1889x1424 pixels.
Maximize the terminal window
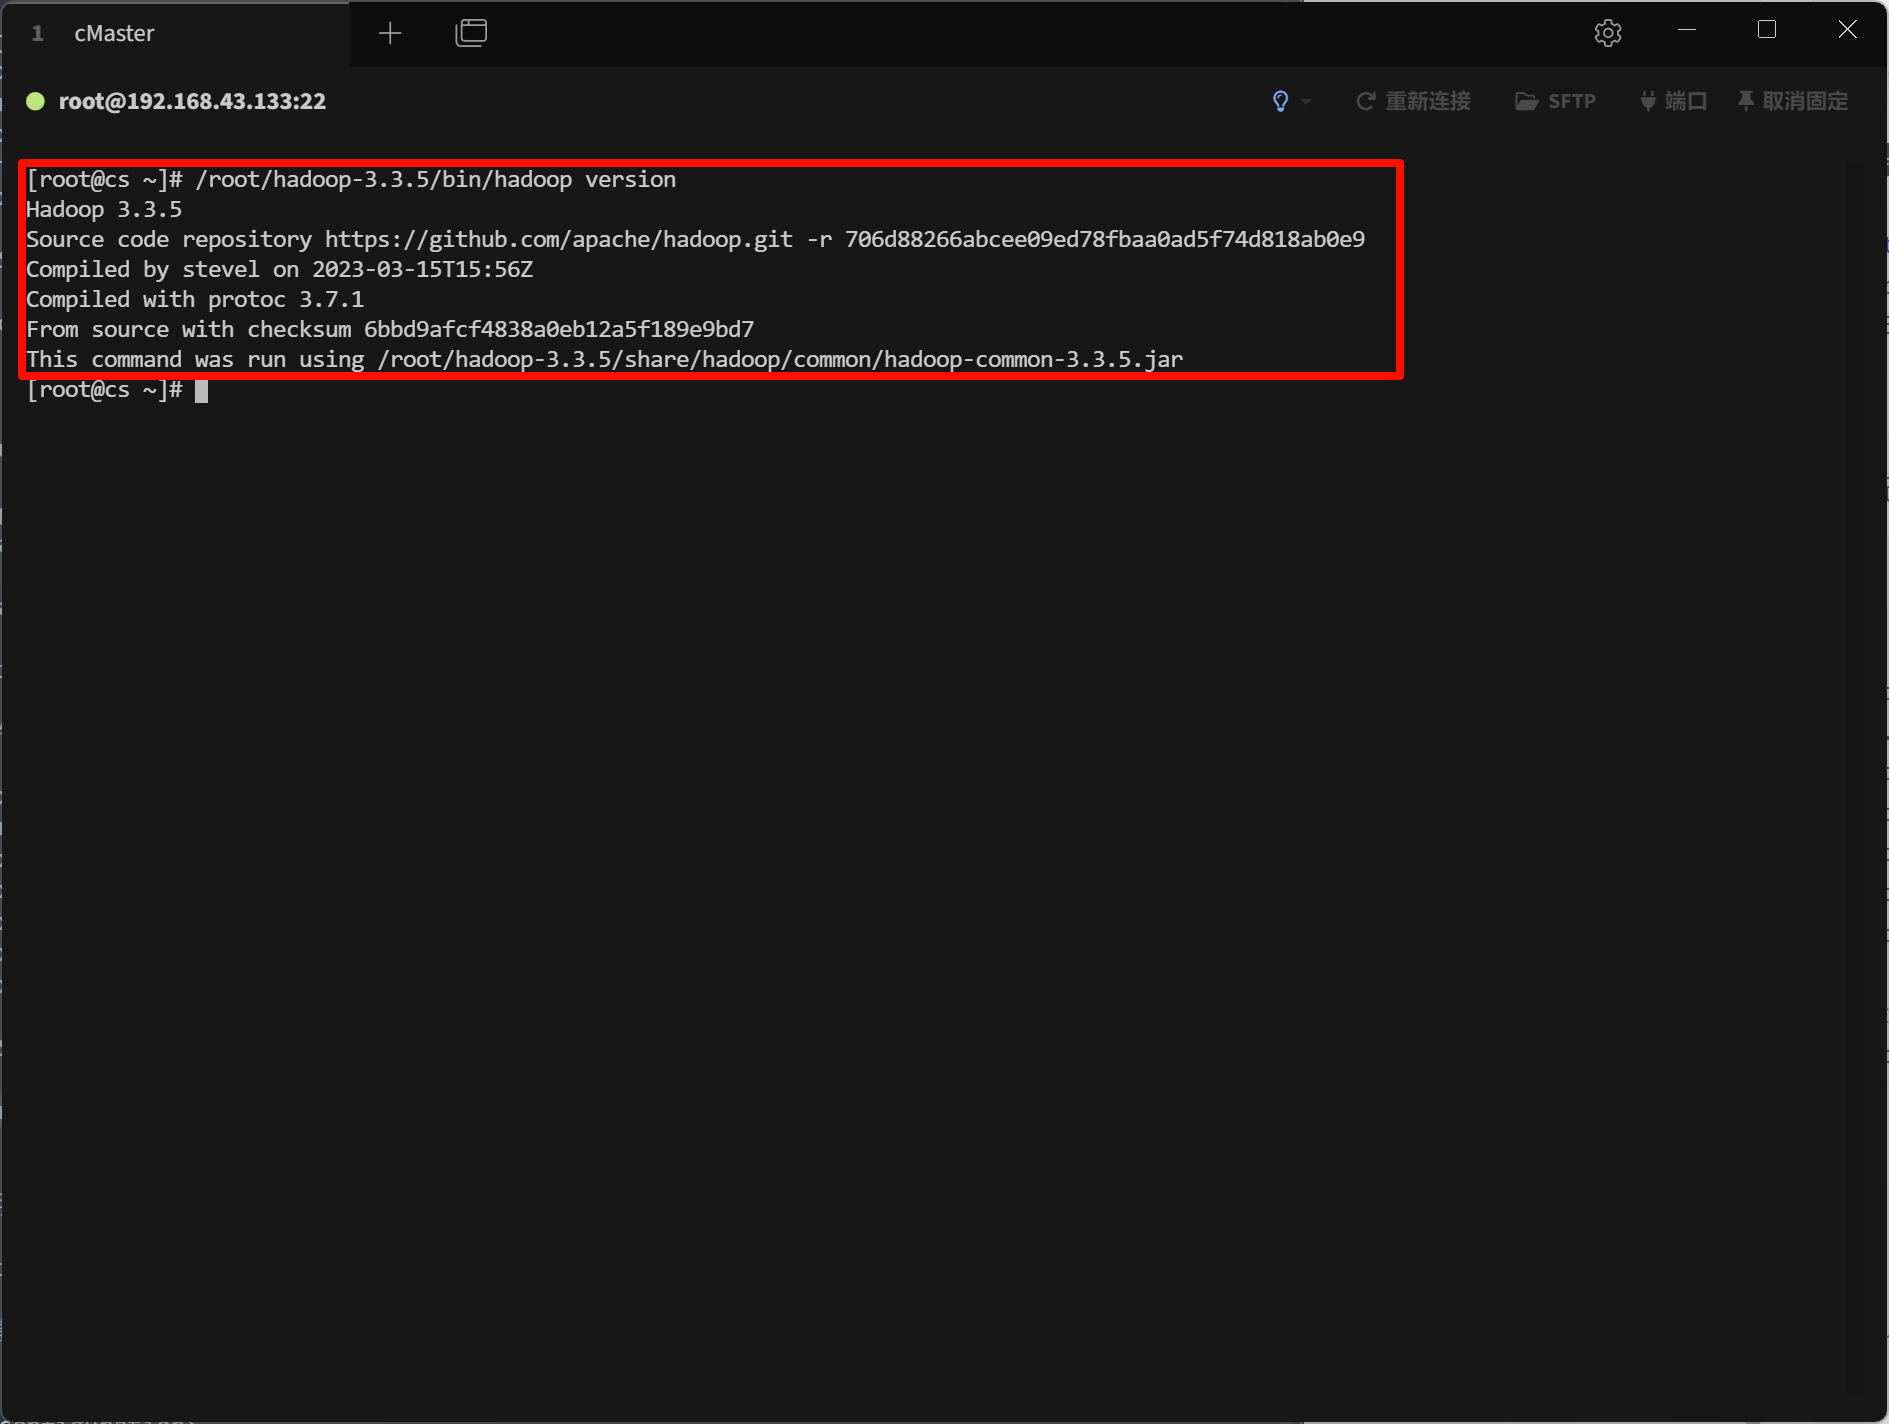click(x=1767, y=30)
